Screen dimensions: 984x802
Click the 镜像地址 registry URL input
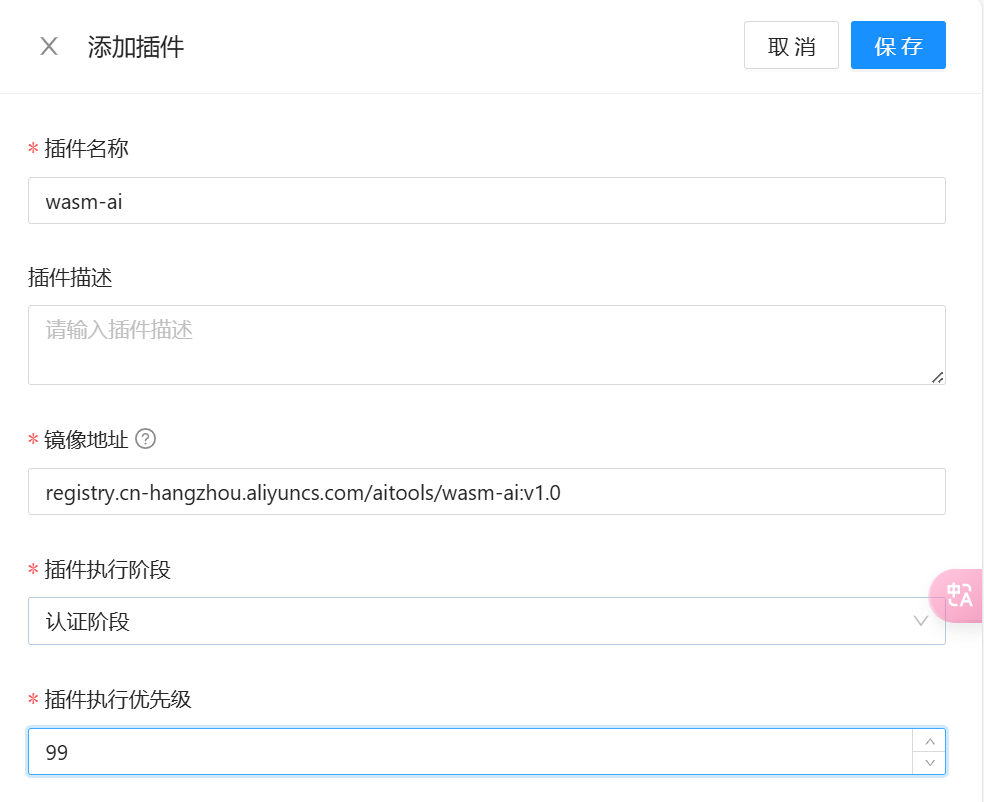[486, 492]
